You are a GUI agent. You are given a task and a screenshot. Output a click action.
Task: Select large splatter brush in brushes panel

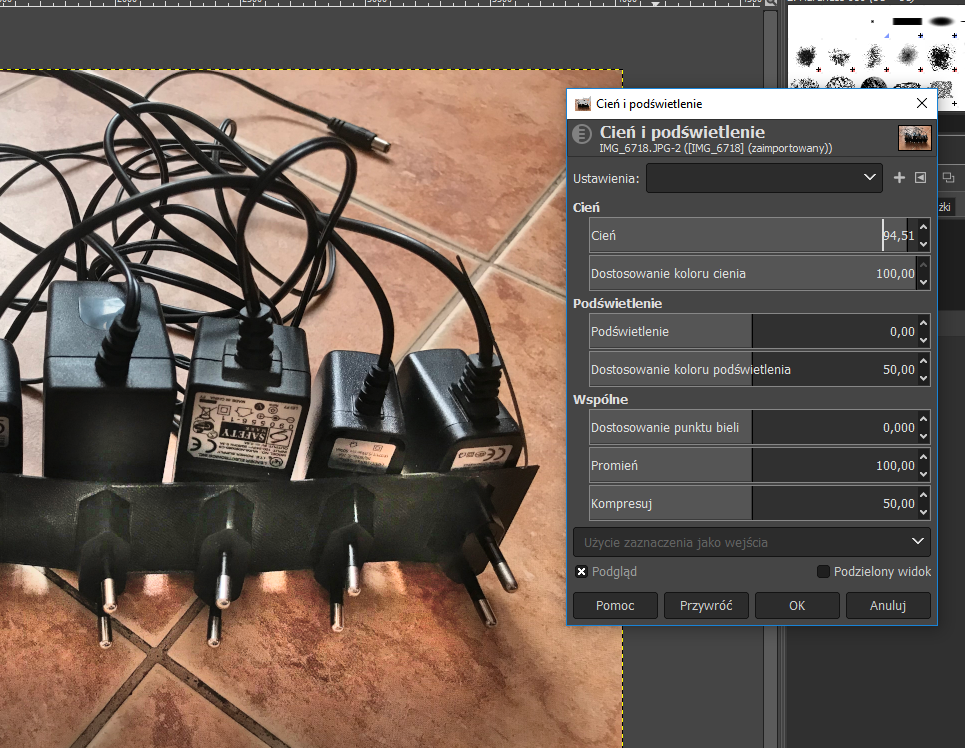pyautogui.click(x=940, y=57)
